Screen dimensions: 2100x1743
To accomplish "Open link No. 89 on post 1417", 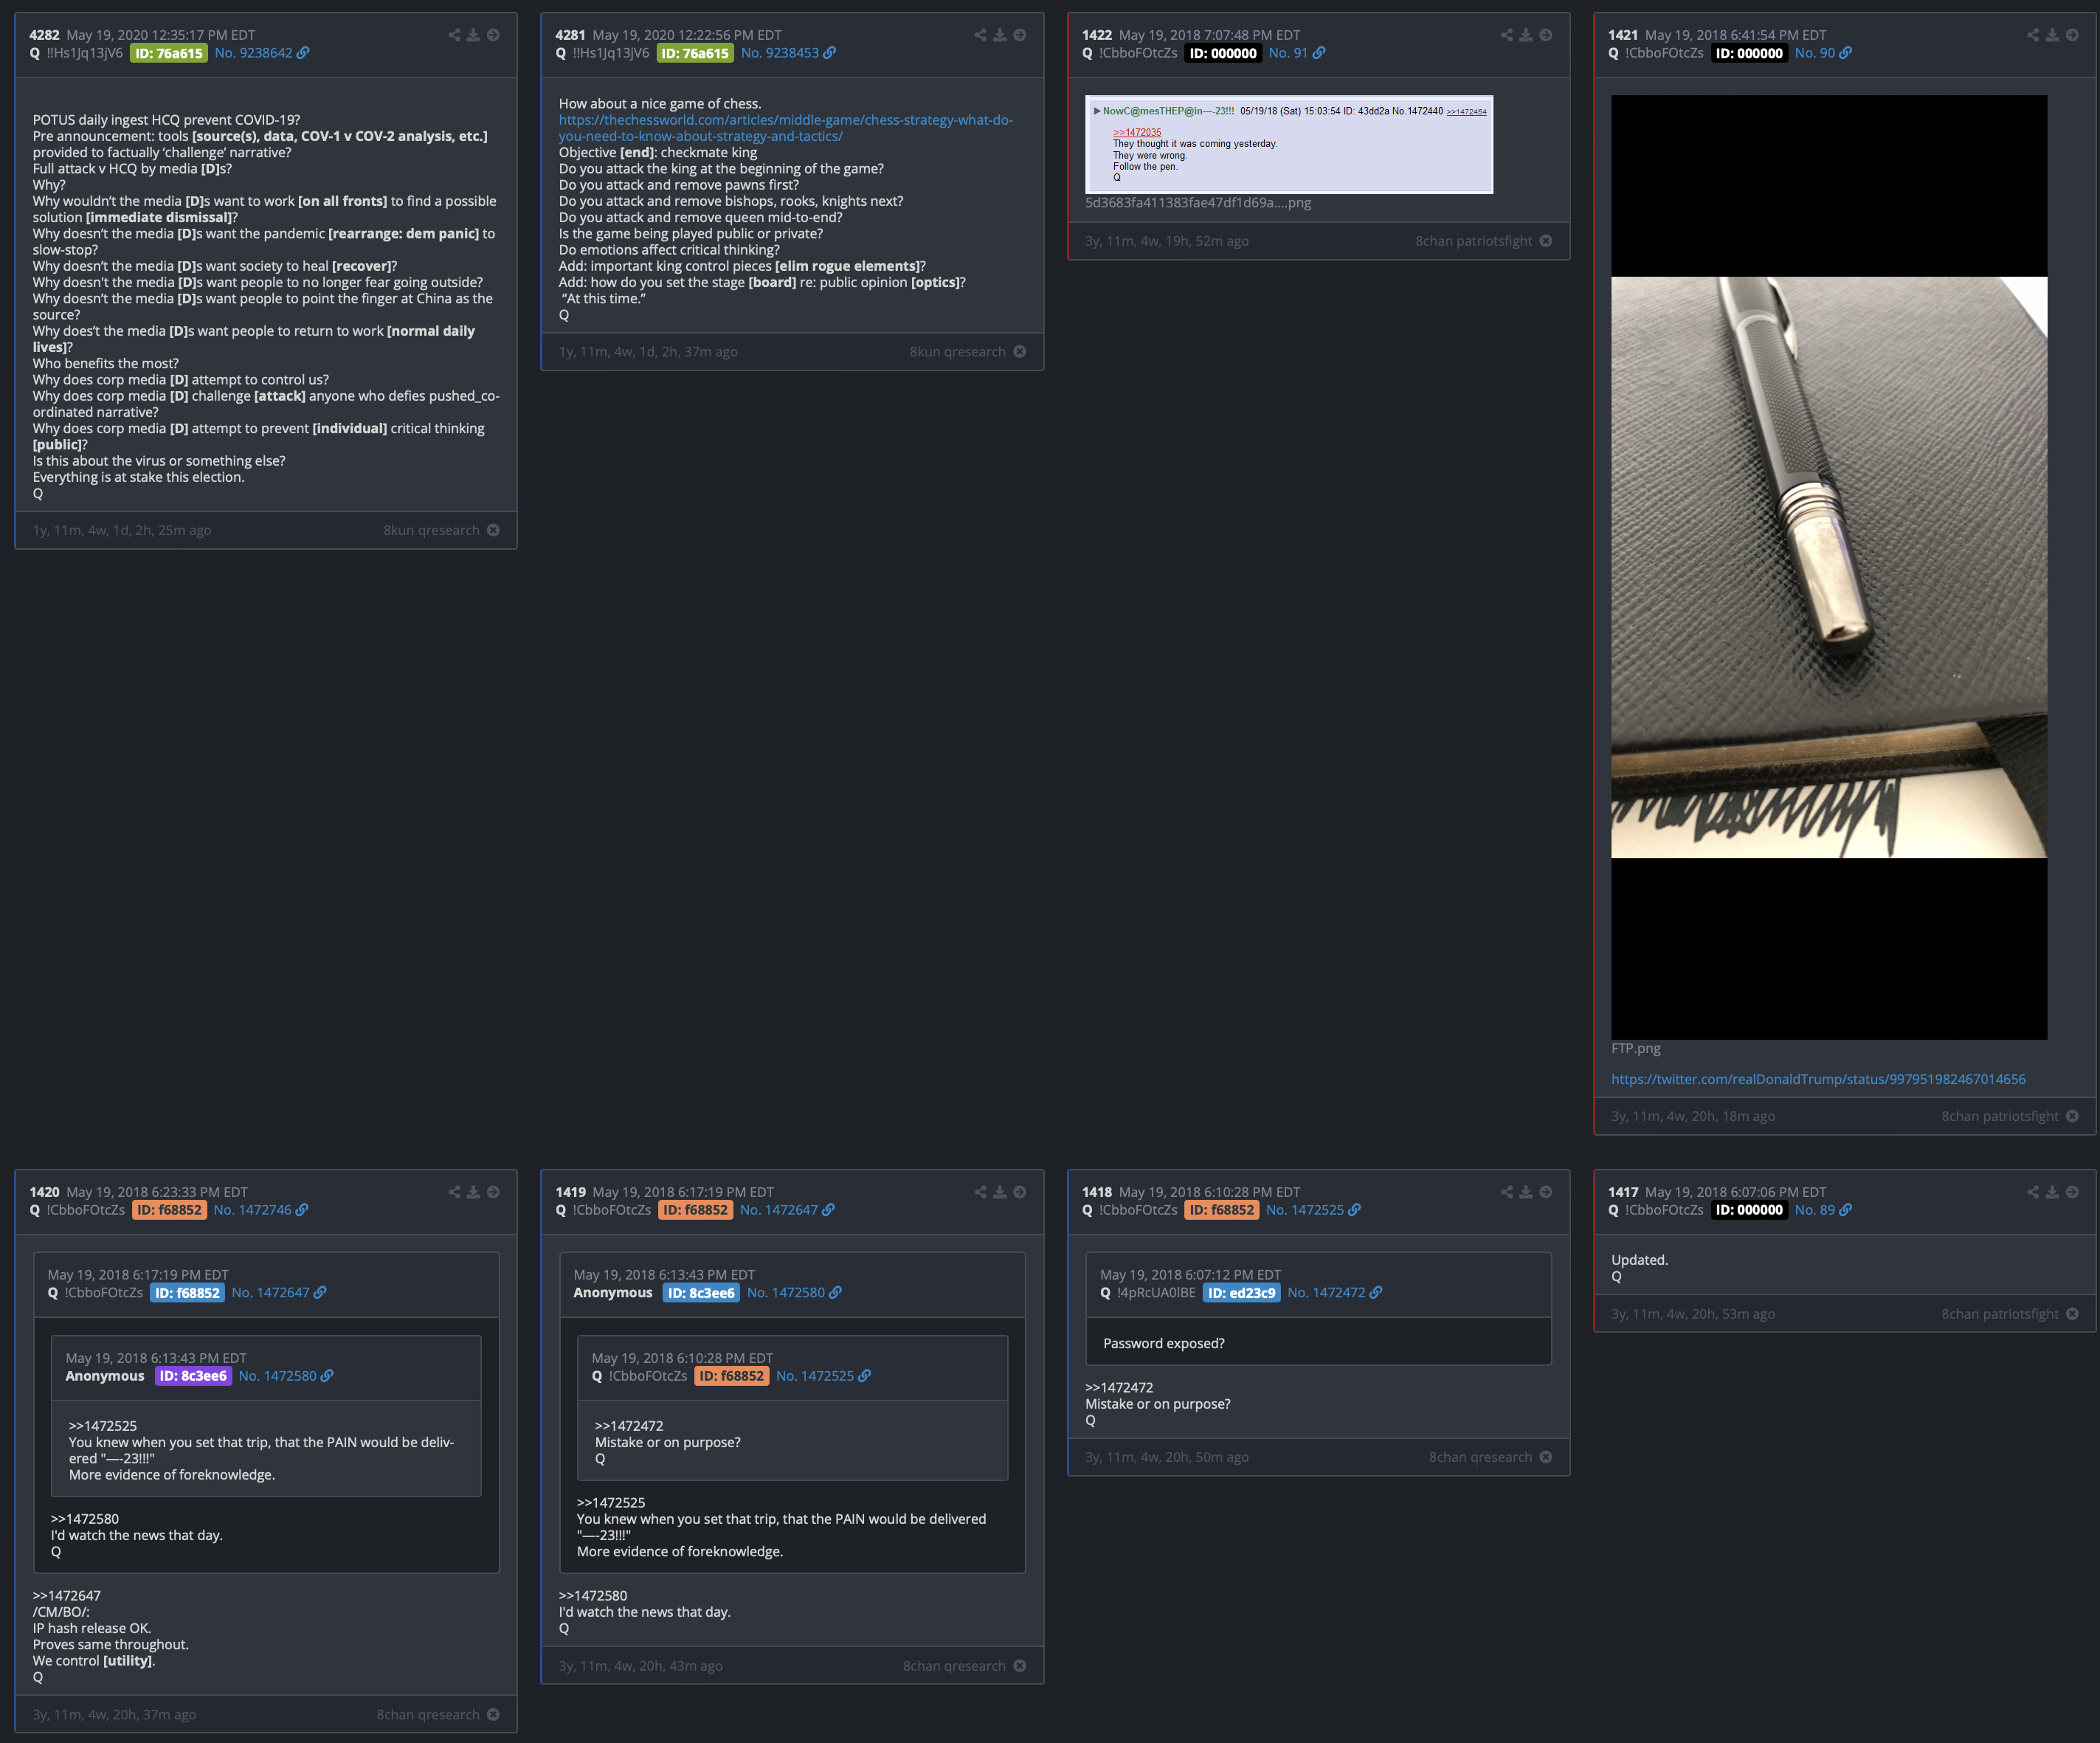I will point(1823,1210).
